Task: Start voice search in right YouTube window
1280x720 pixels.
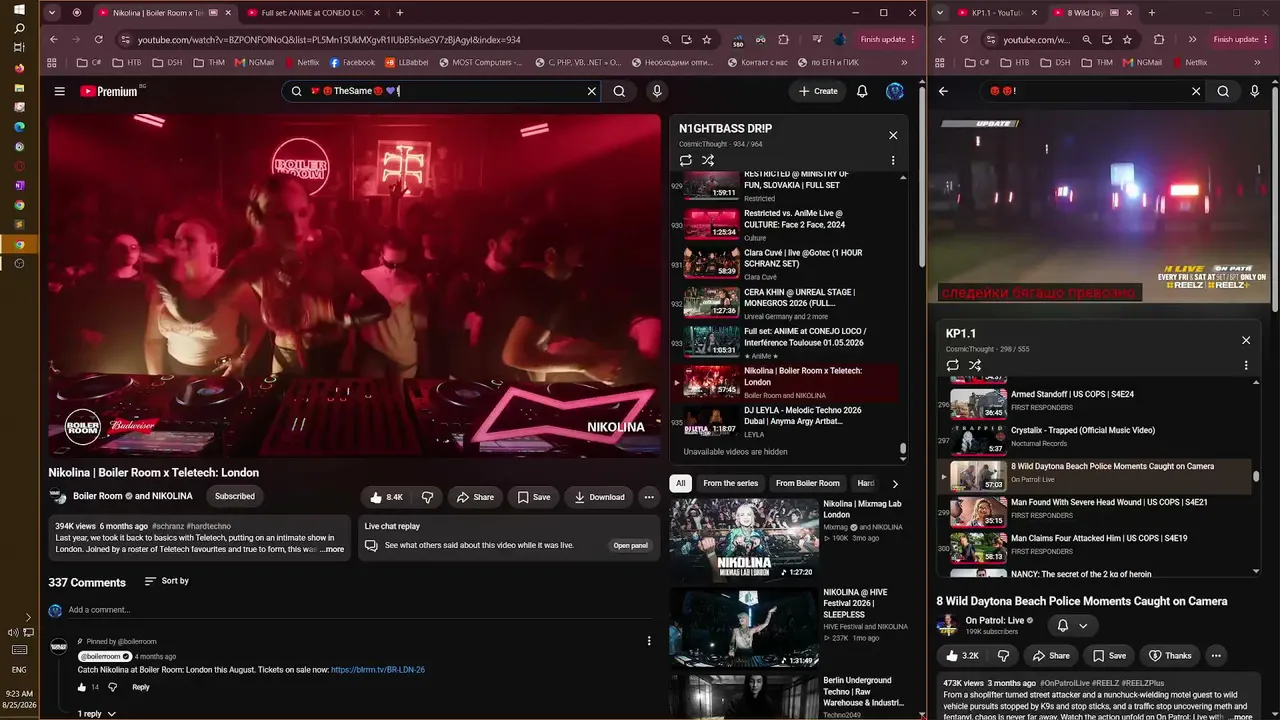Action: point(1255,91)
